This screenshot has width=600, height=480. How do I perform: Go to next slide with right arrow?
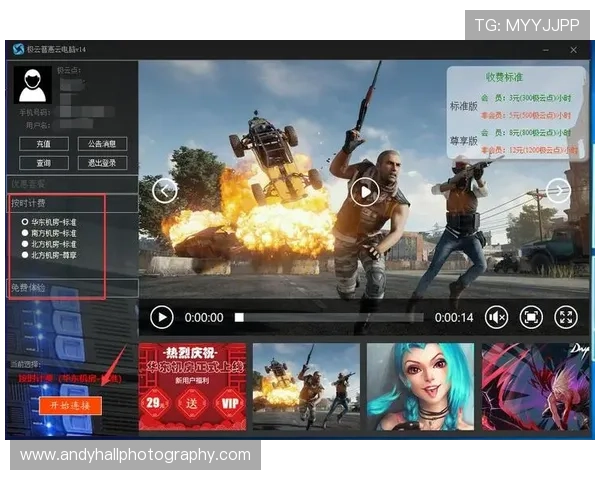(558, 190)
